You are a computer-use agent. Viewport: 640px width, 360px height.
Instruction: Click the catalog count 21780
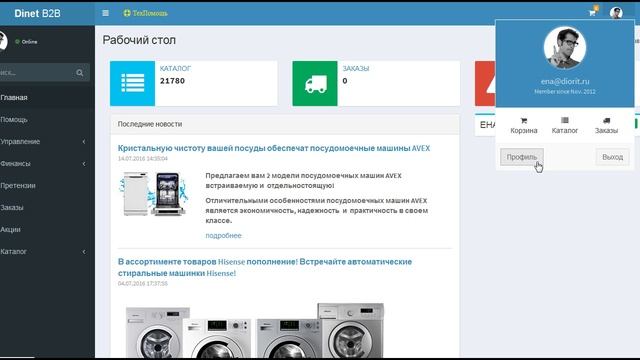[x=172, y=81]
